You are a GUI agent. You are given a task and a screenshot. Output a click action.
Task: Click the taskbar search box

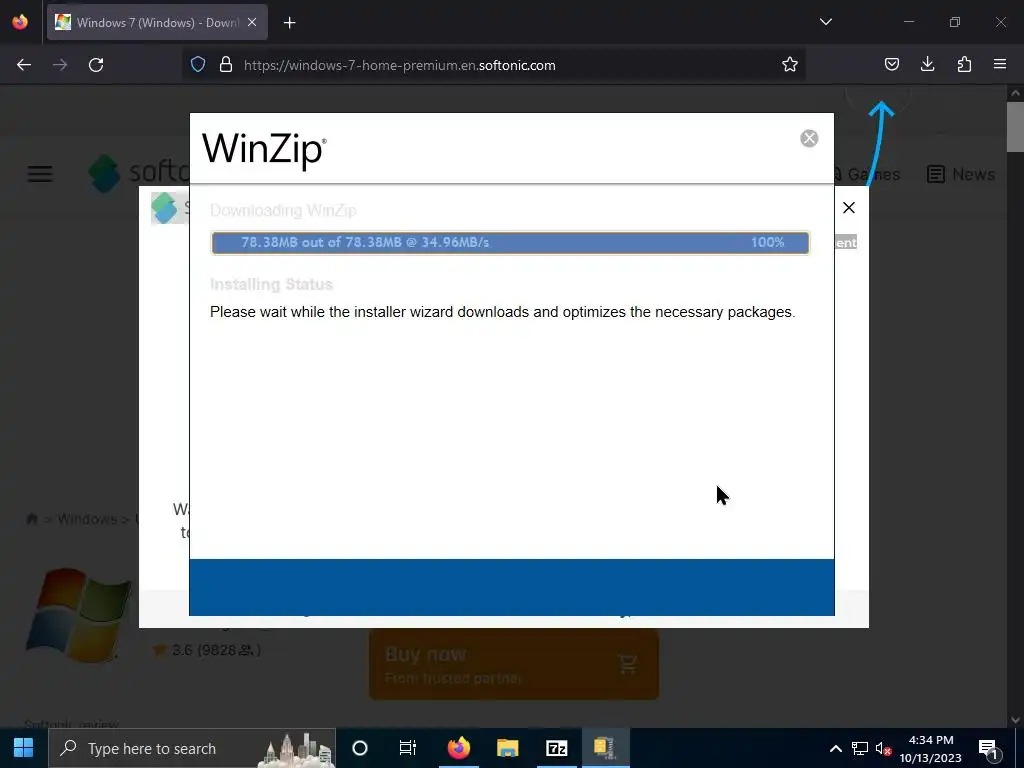(x=192, y=748)
